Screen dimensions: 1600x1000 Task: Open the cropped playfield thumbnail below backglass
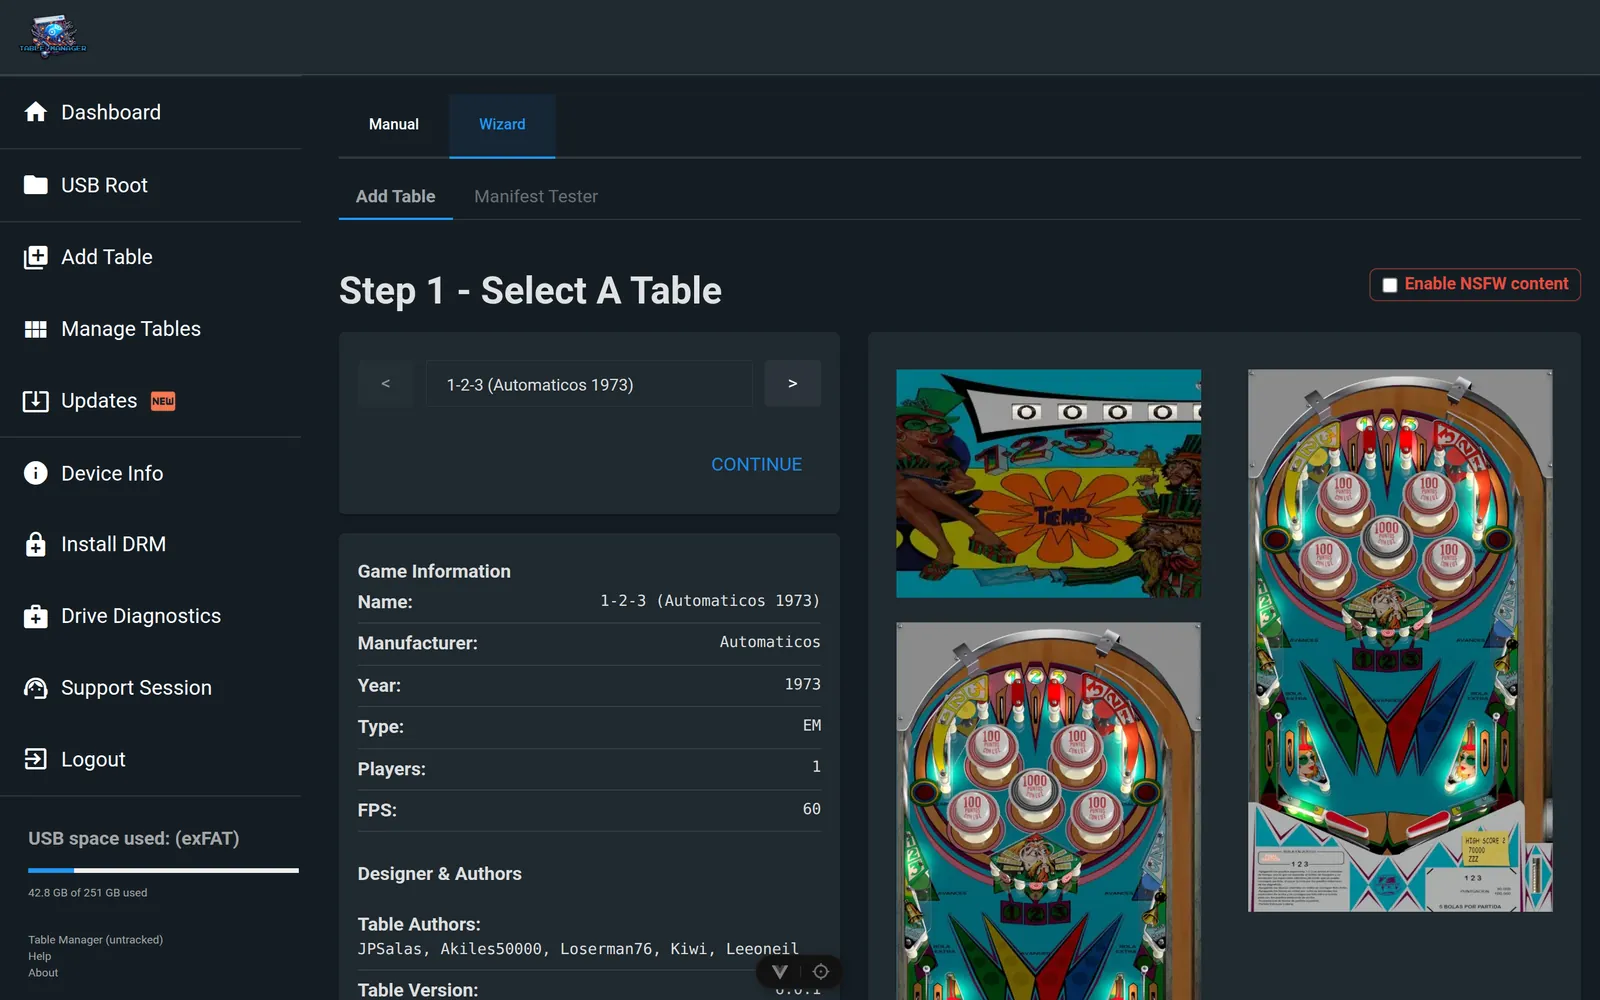point(1048,811)
